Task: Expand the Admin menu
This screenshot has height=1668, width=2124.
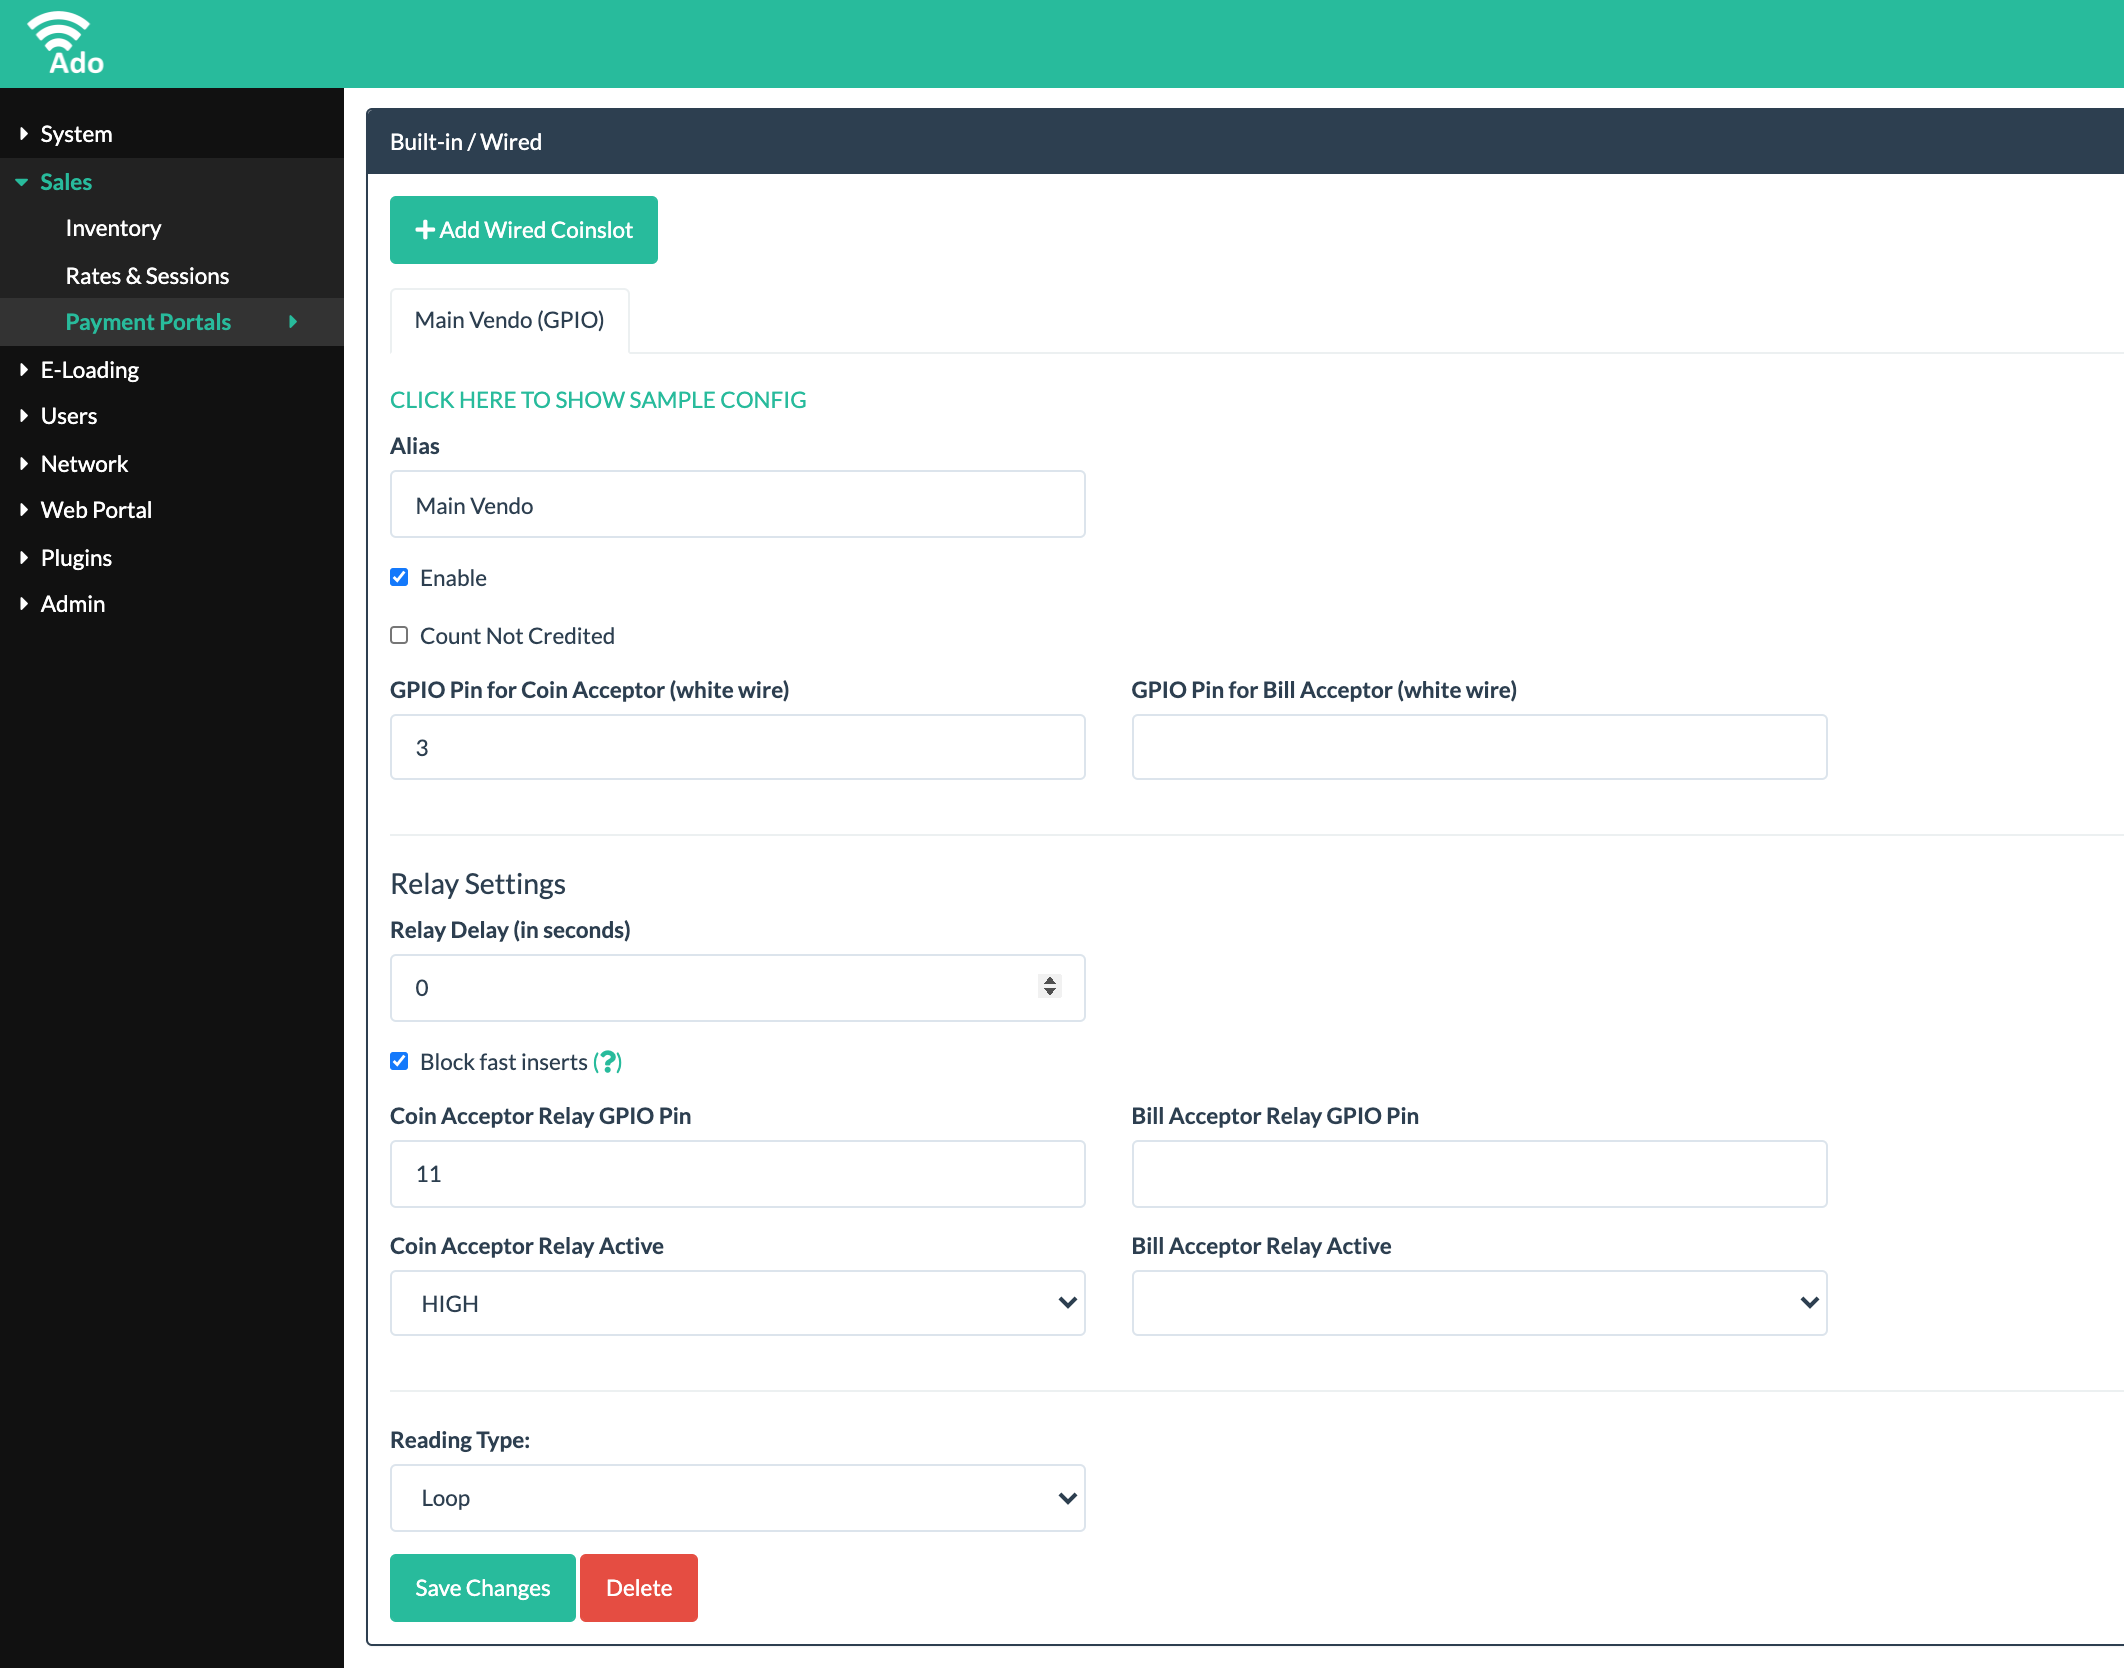Action: coord(172,604)
